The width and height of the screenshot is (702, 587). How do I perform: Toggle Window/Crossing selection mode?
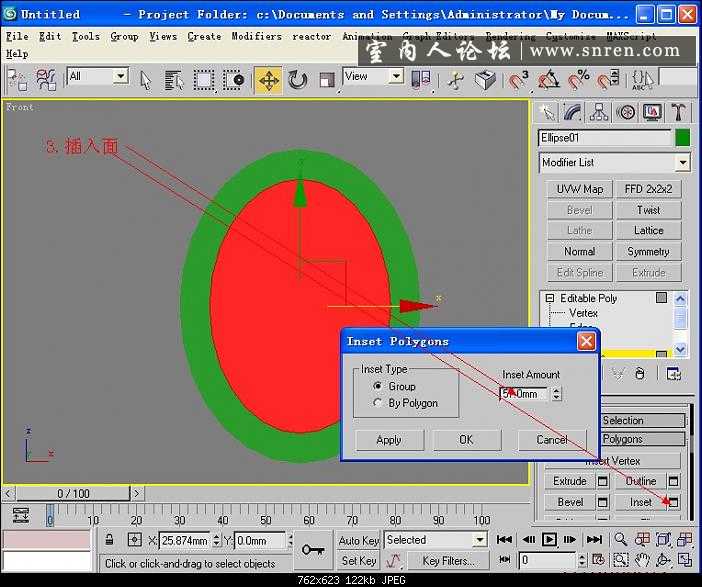click(234, 80)
